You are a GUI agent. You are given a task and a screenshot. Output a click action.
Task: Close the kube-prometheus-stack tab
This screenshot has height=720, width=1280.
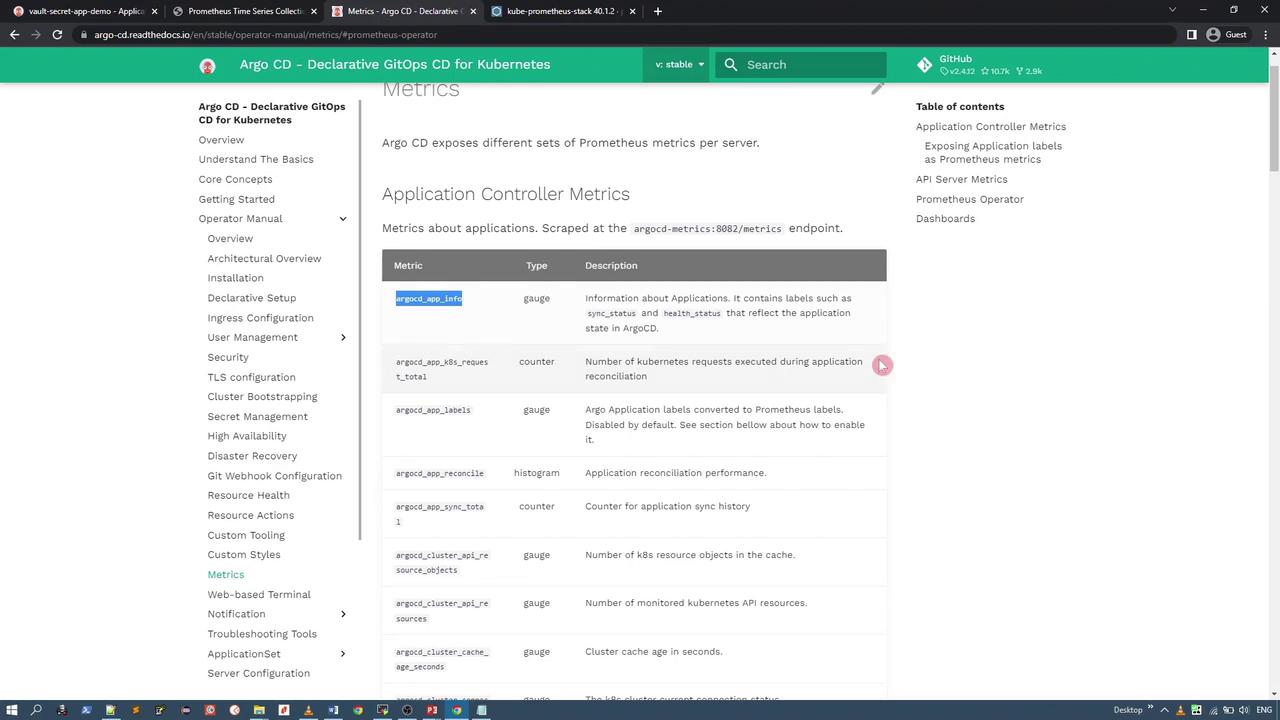632,11
